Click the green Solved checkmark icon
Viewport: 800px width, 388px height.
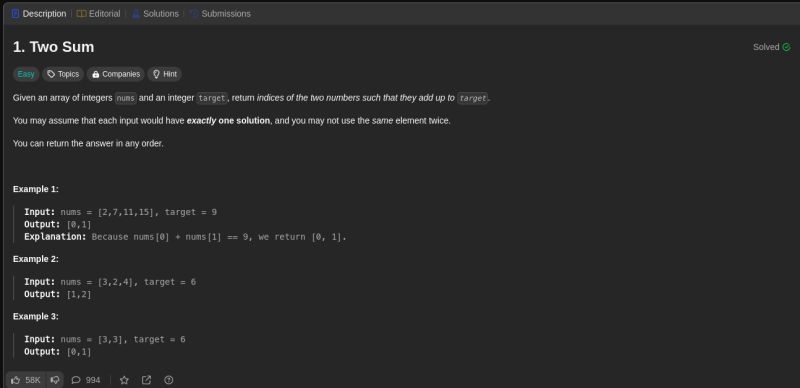click(x=786, y=47)
